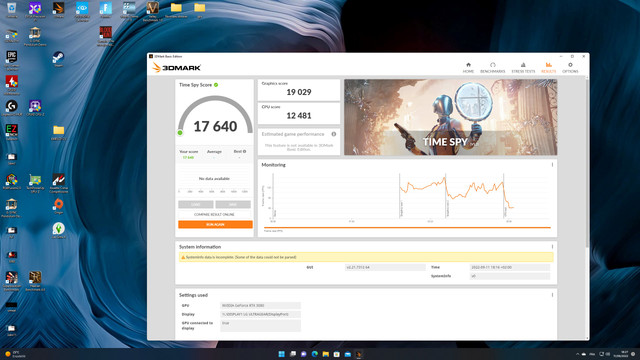Screen dimensions: 640x360
Task: Select the Heaven Benchmark 4.0 desktop icon
Action: (35, 281)
